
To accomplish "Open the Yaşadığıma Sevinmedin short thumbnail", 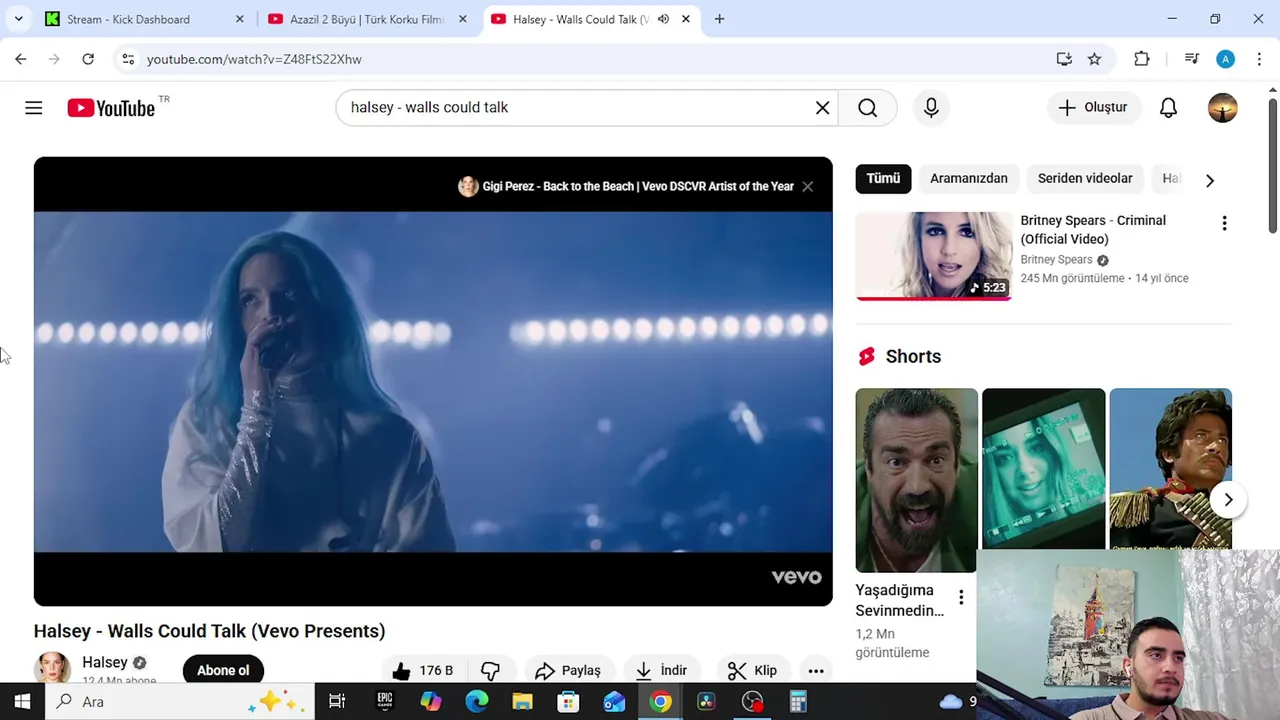I will (x=916, y=480).
